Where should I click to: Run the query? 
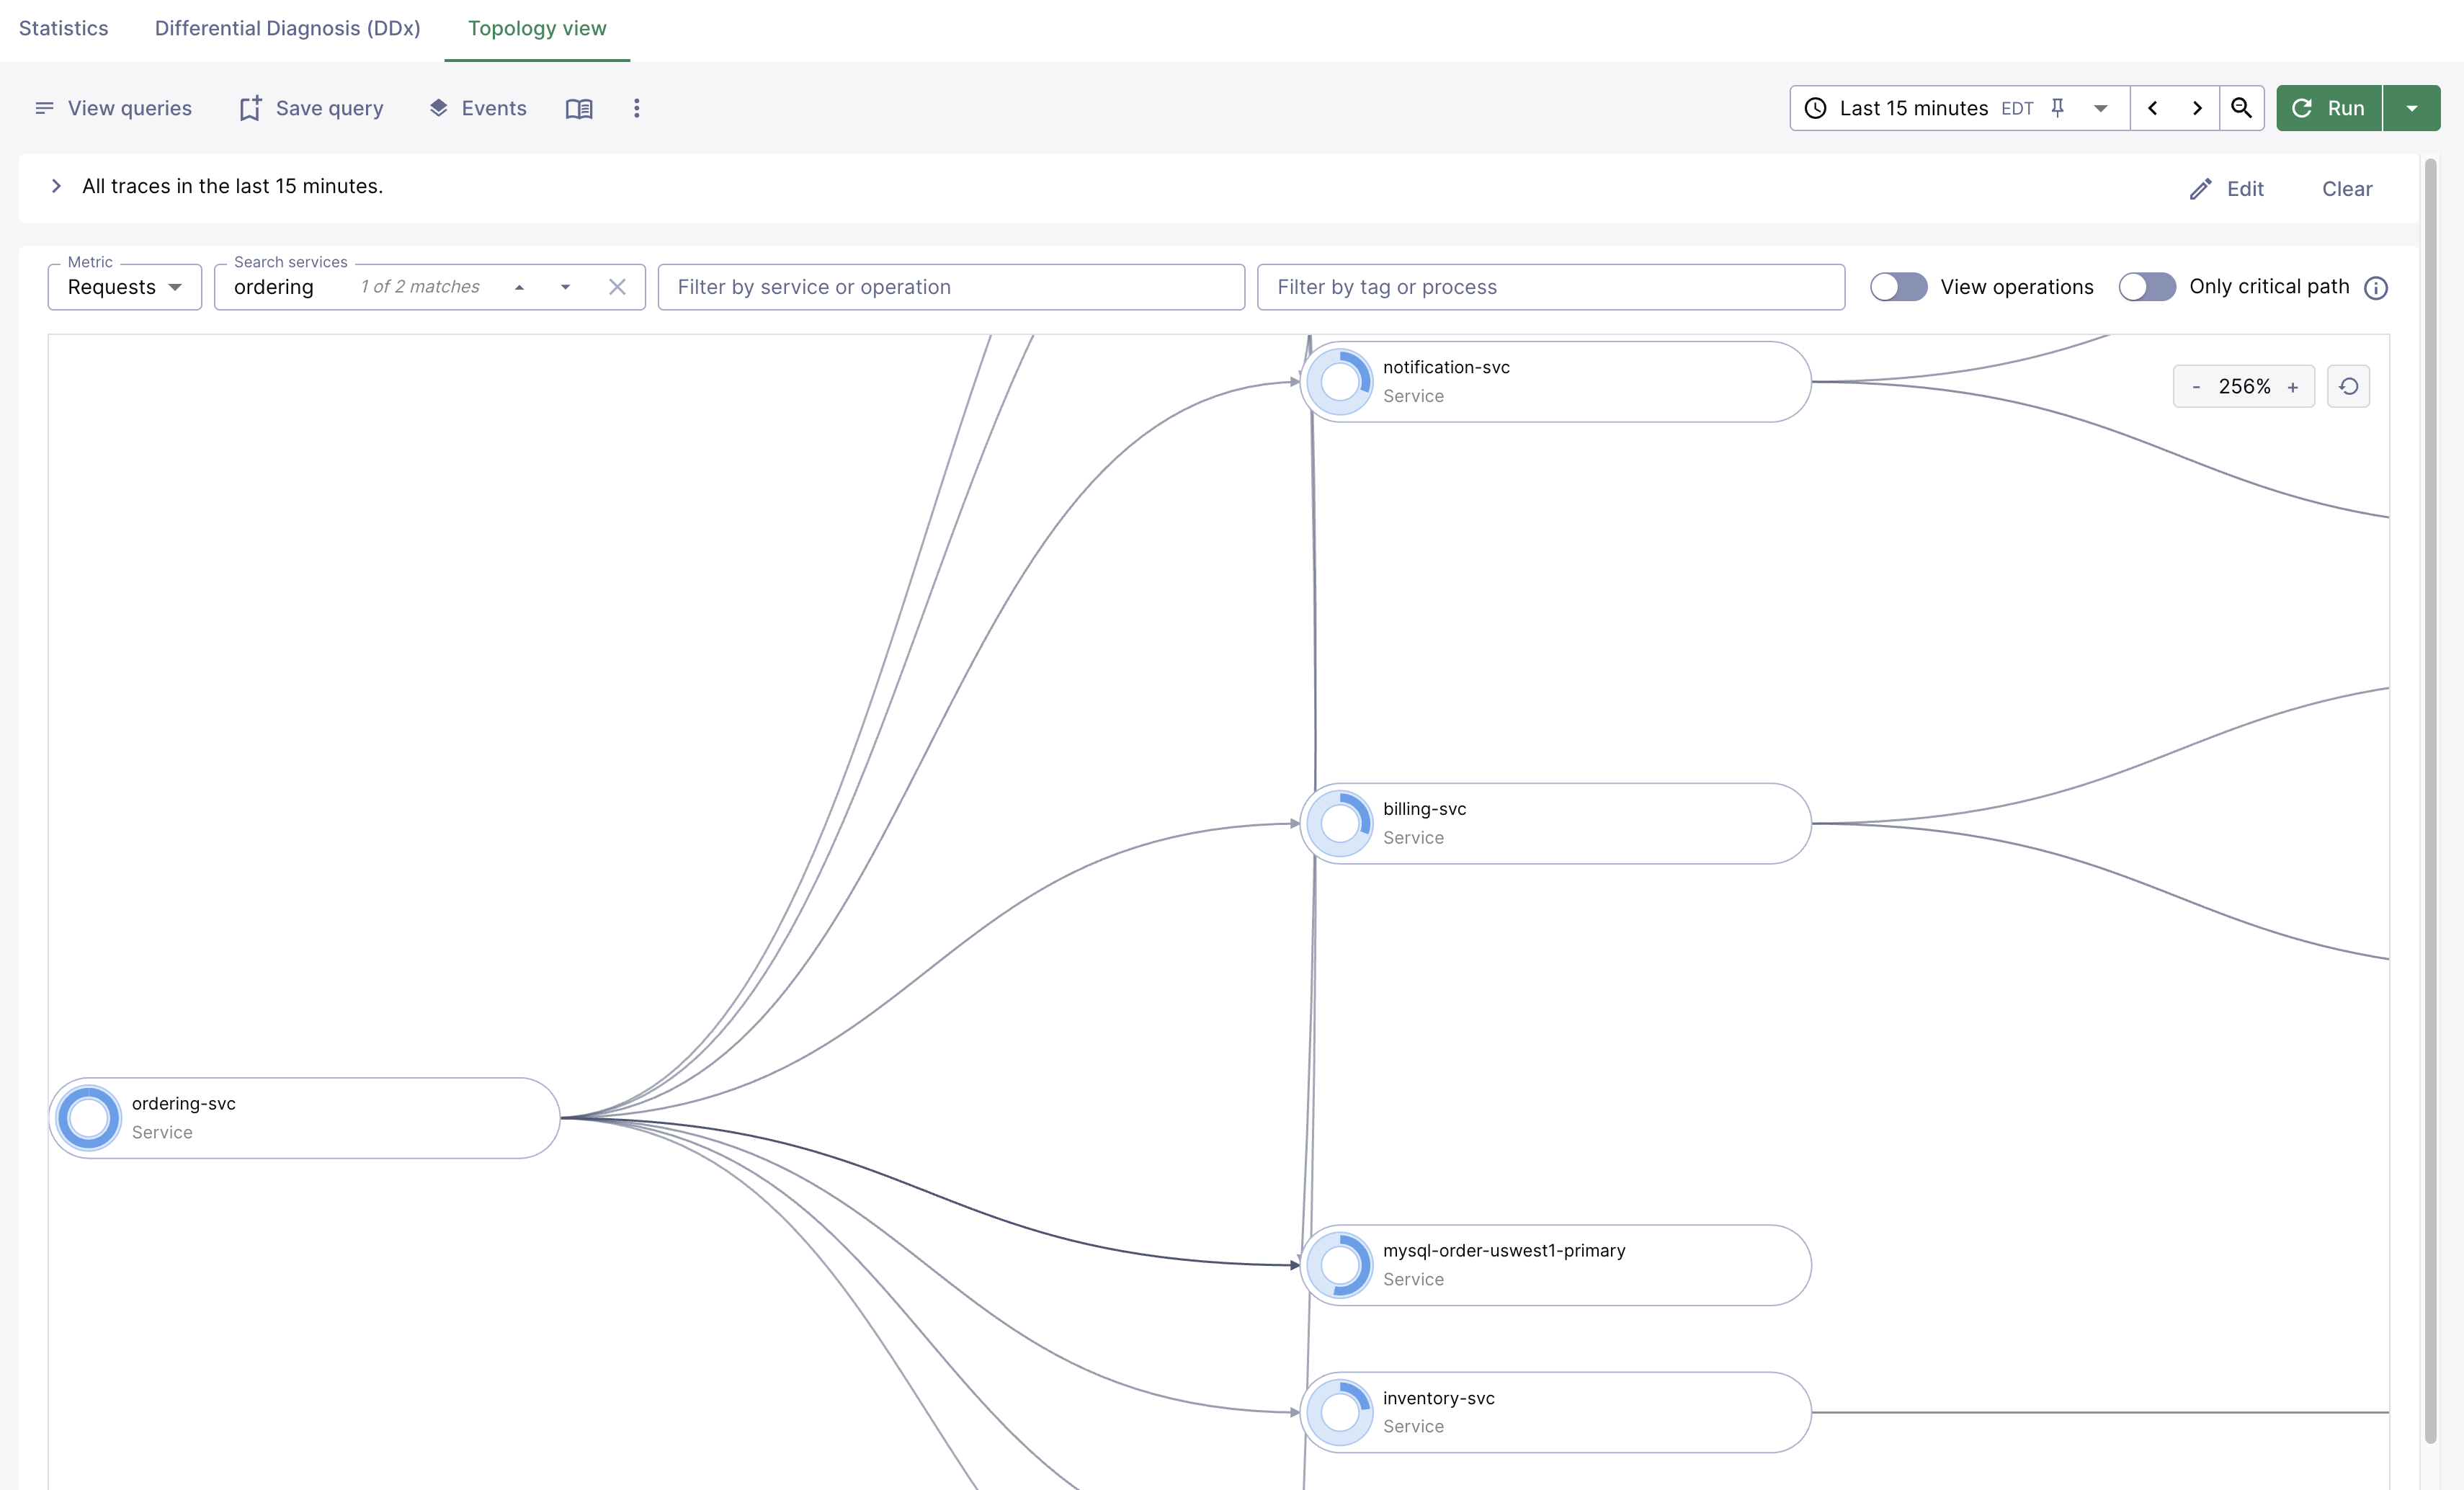pyautogui.click(x=2328, y=108)
